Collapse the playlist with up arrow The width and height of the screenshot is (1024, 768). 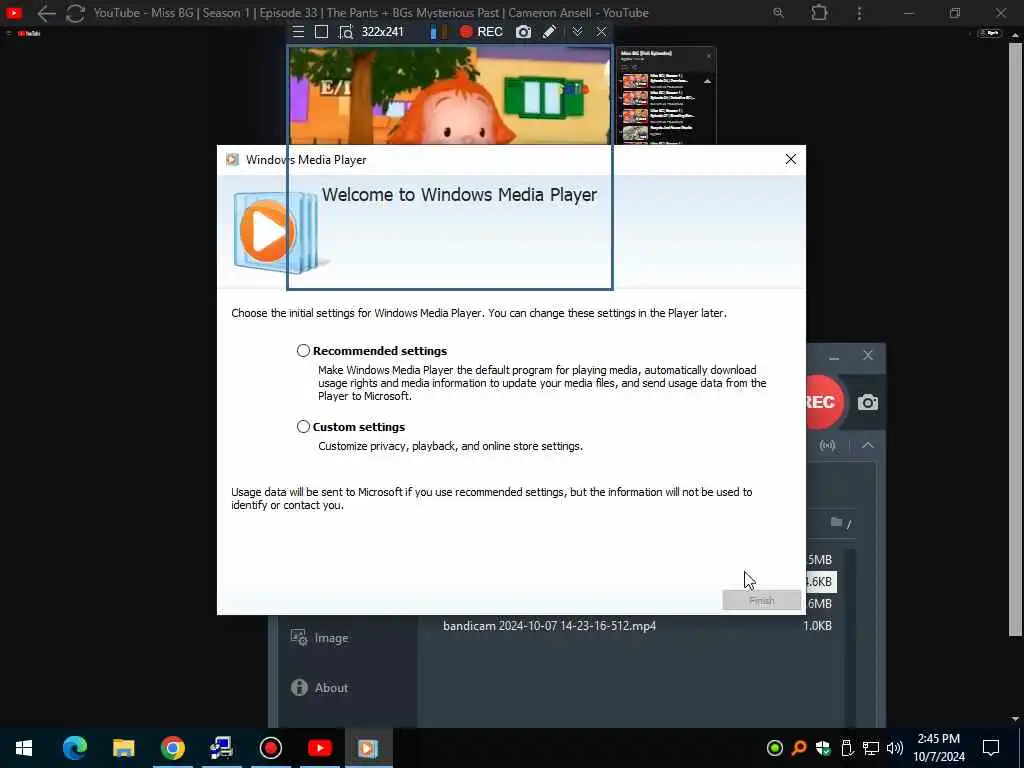point(707,82)
